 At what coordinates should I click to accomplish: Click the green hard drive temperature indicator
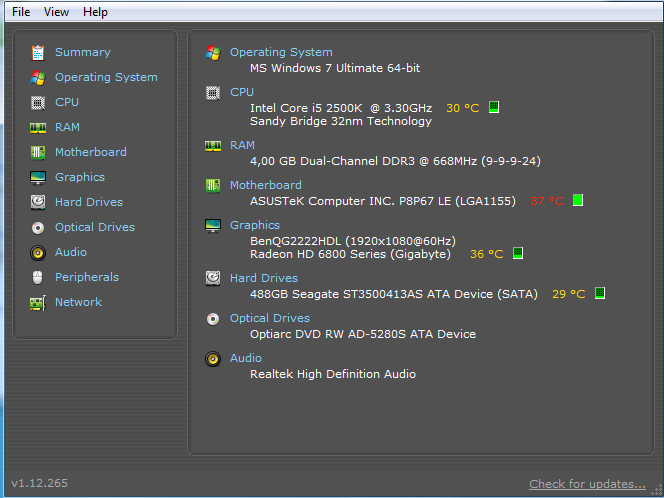point(600,294)
